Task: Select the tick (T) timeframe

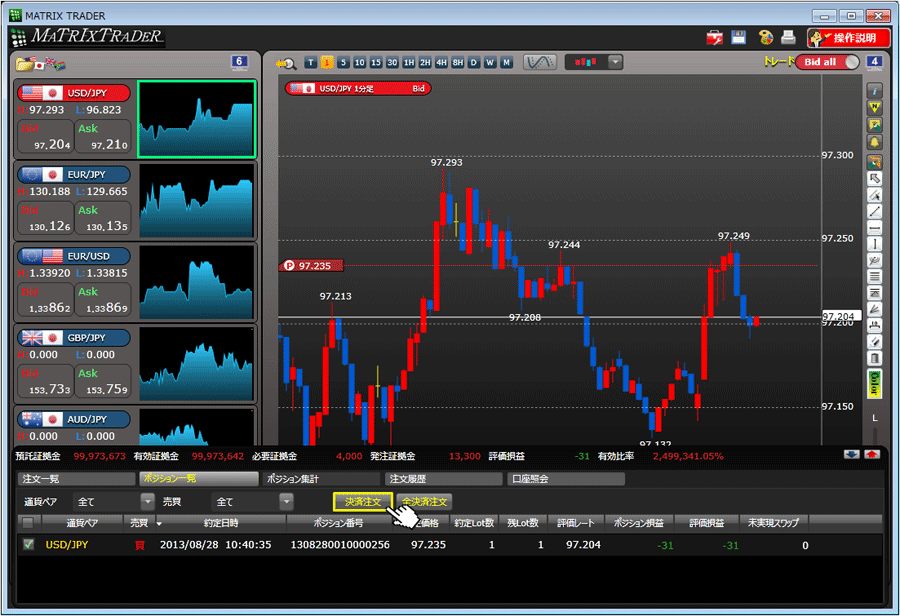Action: pyautogui.click(x=311, y=63)
